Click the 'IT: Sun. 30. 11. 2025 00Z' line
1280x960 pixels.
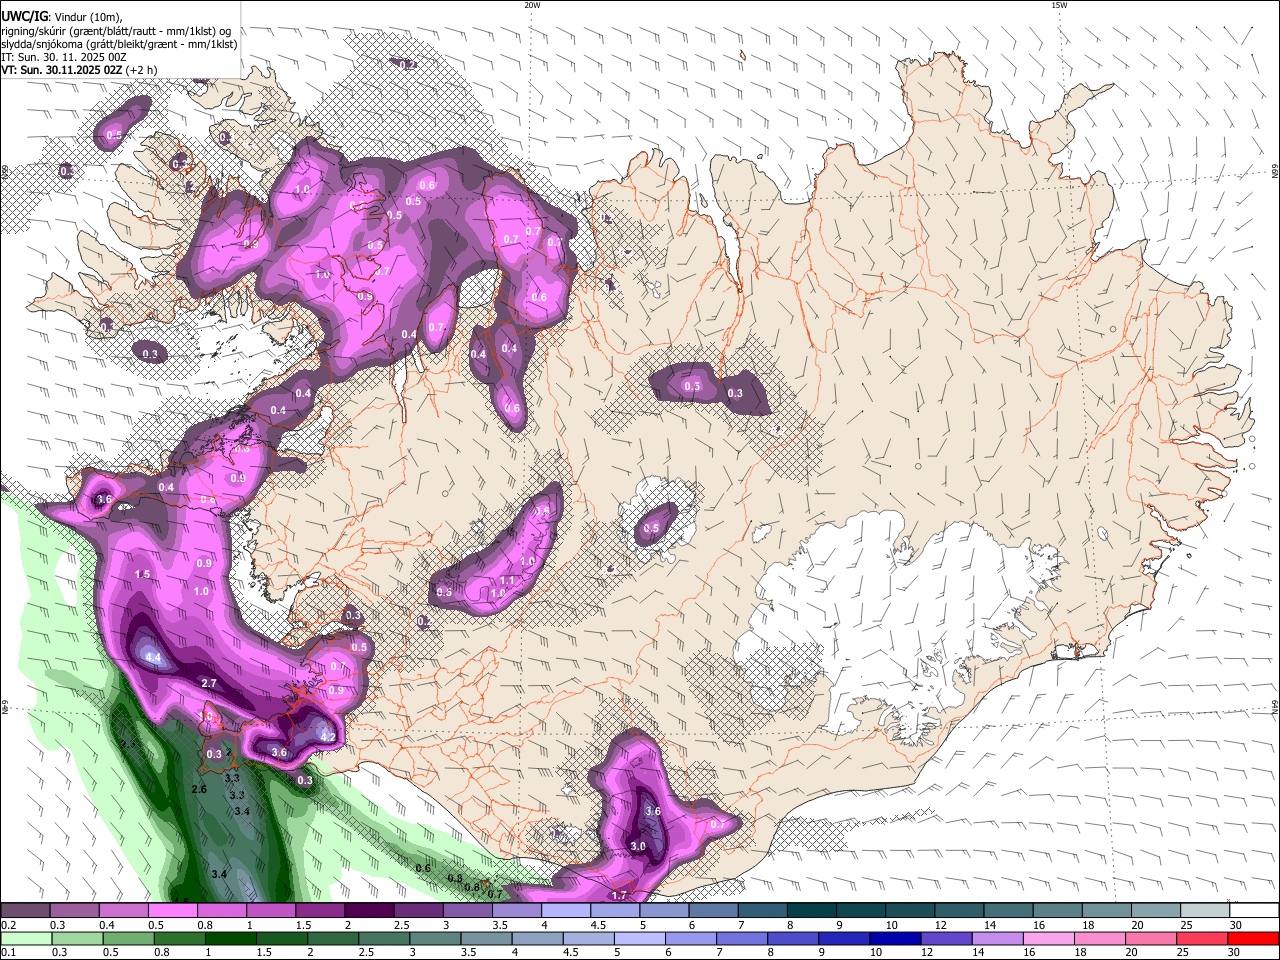(x=63, y=57)
